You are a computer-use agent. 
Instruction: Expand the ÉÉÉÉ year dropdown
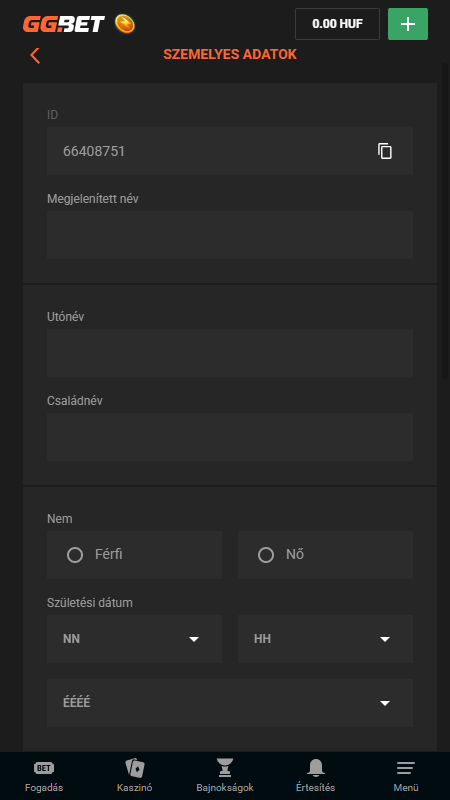(230, 703)
